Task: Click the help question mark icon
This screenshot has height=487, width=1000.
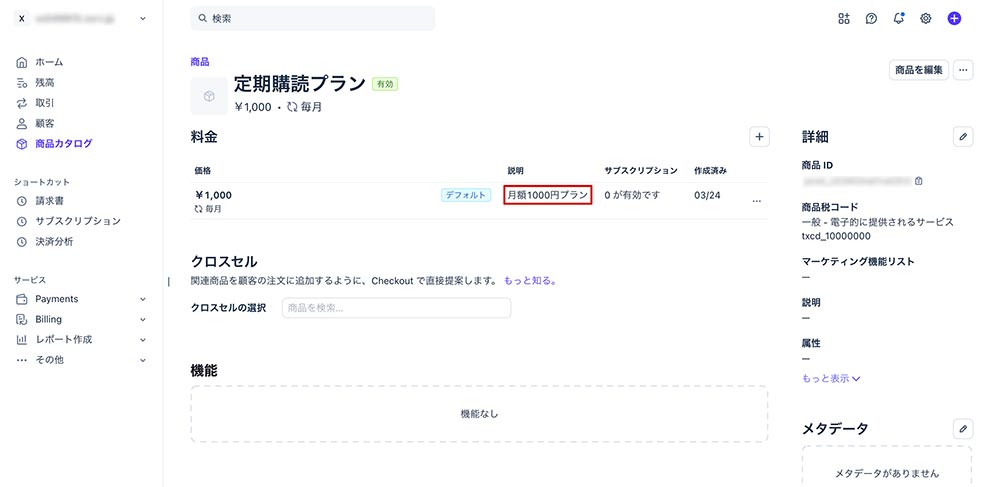Action: pyautogui.click(x=871, y=18)
